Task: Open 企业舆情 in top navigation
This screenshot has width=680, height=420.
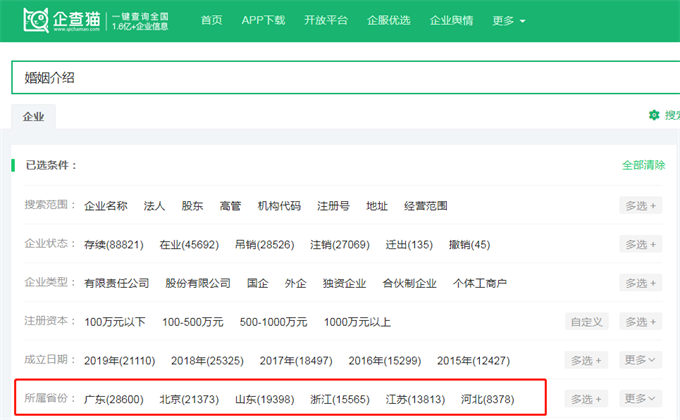Action: (x=451, y=20)
